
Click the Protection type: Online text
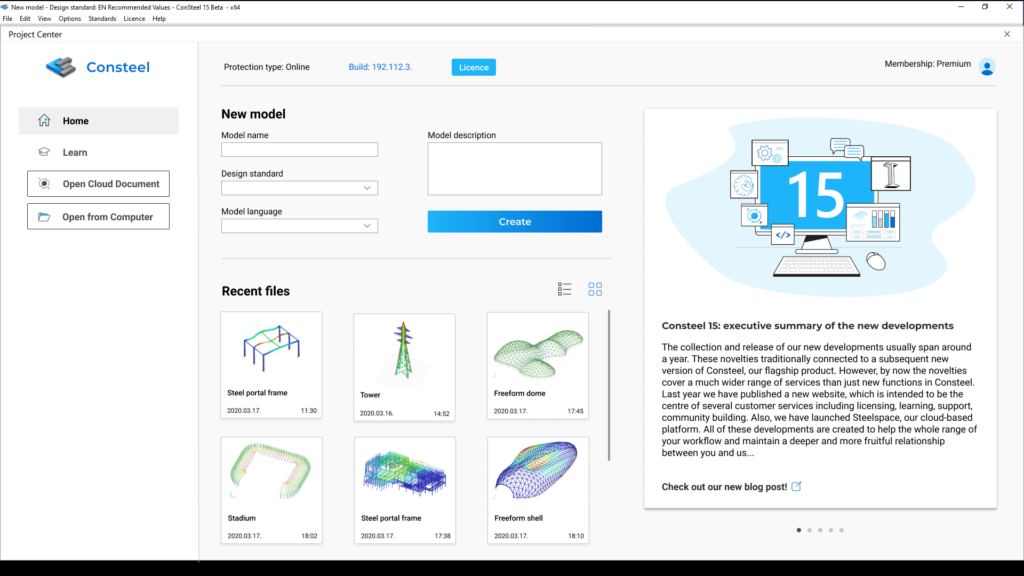click(266, 67)
